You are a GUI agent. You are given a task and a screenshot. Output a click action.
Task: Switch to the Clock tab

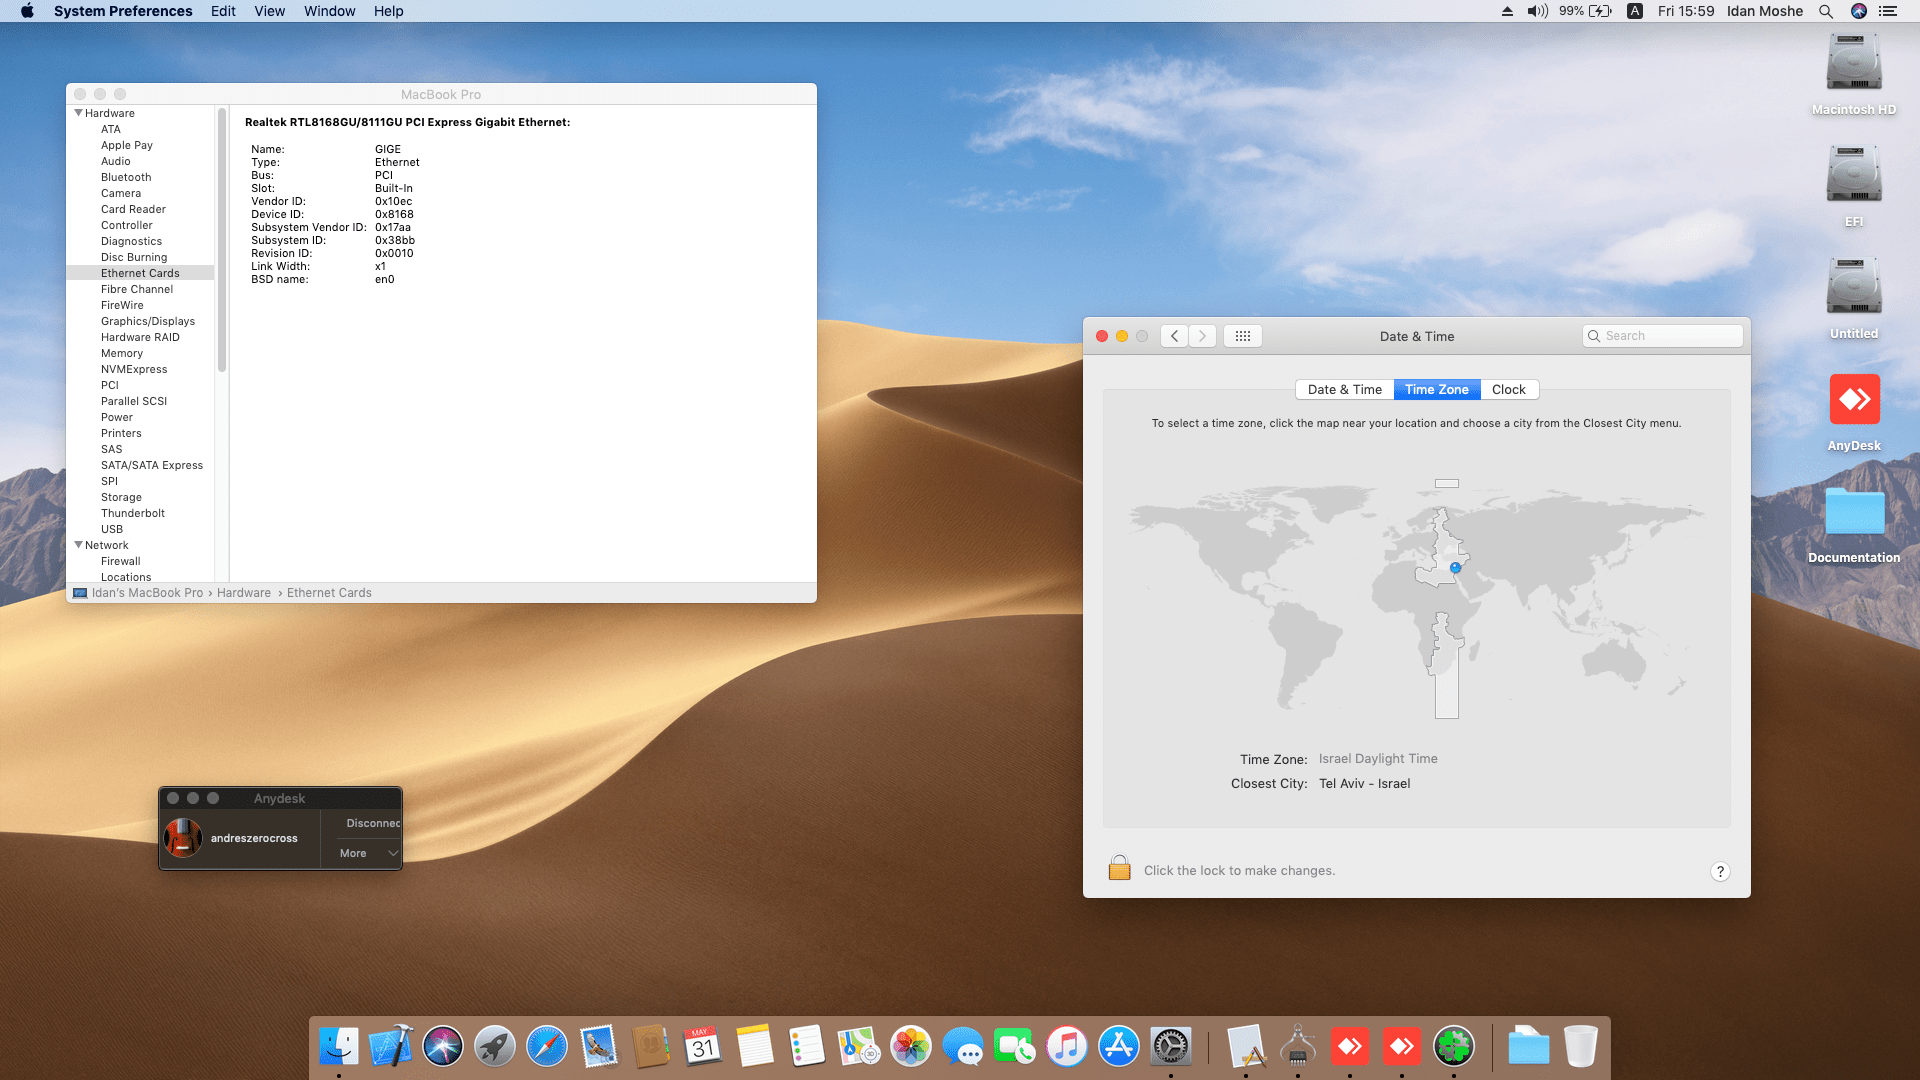pos(1508,390)
